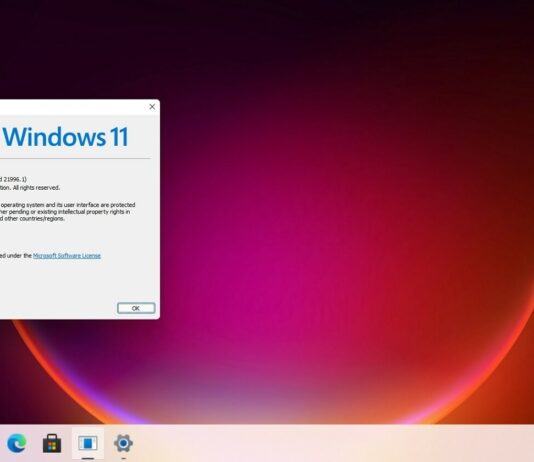Open the Microsoft Software License link
This screenshot has width=534, height=462.
[67, 256]
